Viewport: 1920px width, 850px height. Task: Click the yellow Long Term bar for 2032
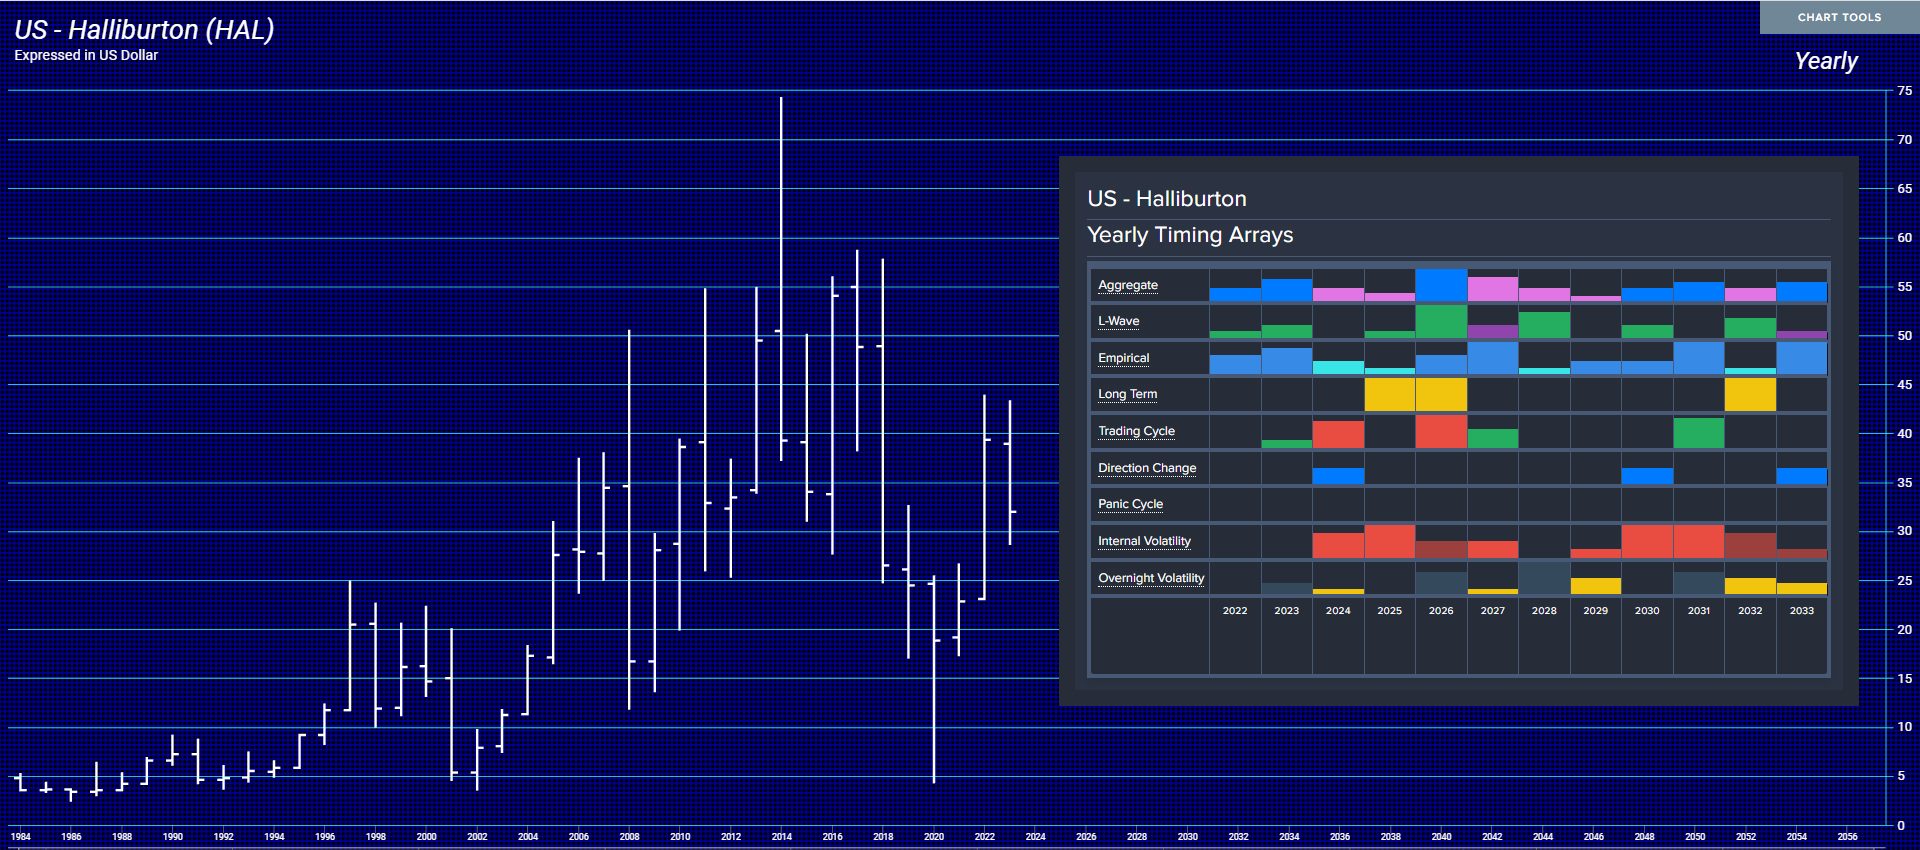(1750, 394)
